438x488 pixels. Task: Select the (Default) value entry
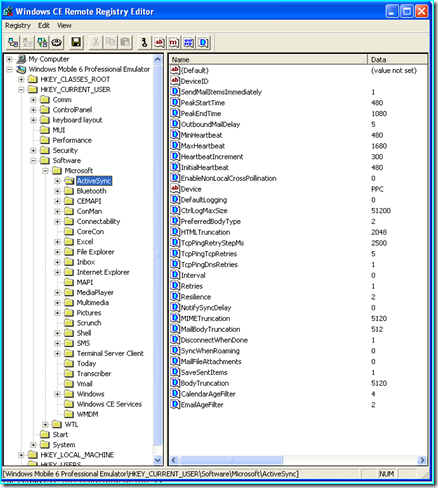click(x=195, y=70)
